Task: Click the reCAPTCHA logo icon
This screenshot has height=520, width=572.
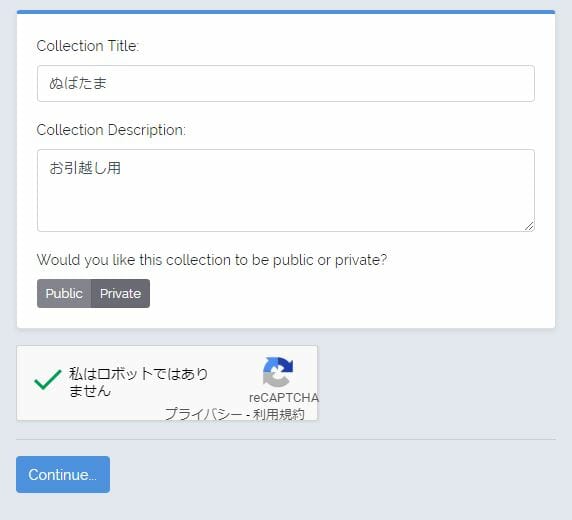Action: pyautogui.click(x=278, y=372)
